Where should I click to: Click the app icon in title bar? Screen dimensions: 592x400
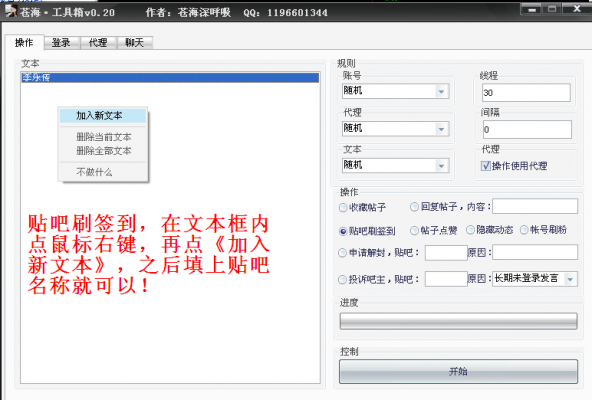(11, 11)
